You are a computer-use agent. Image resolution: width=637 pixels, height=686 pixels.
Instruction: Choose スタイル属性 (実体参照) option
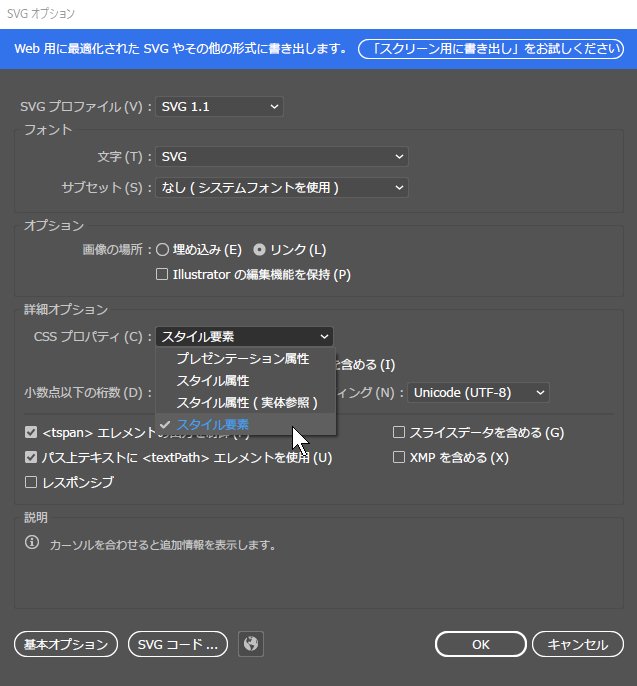pos(245,402)
